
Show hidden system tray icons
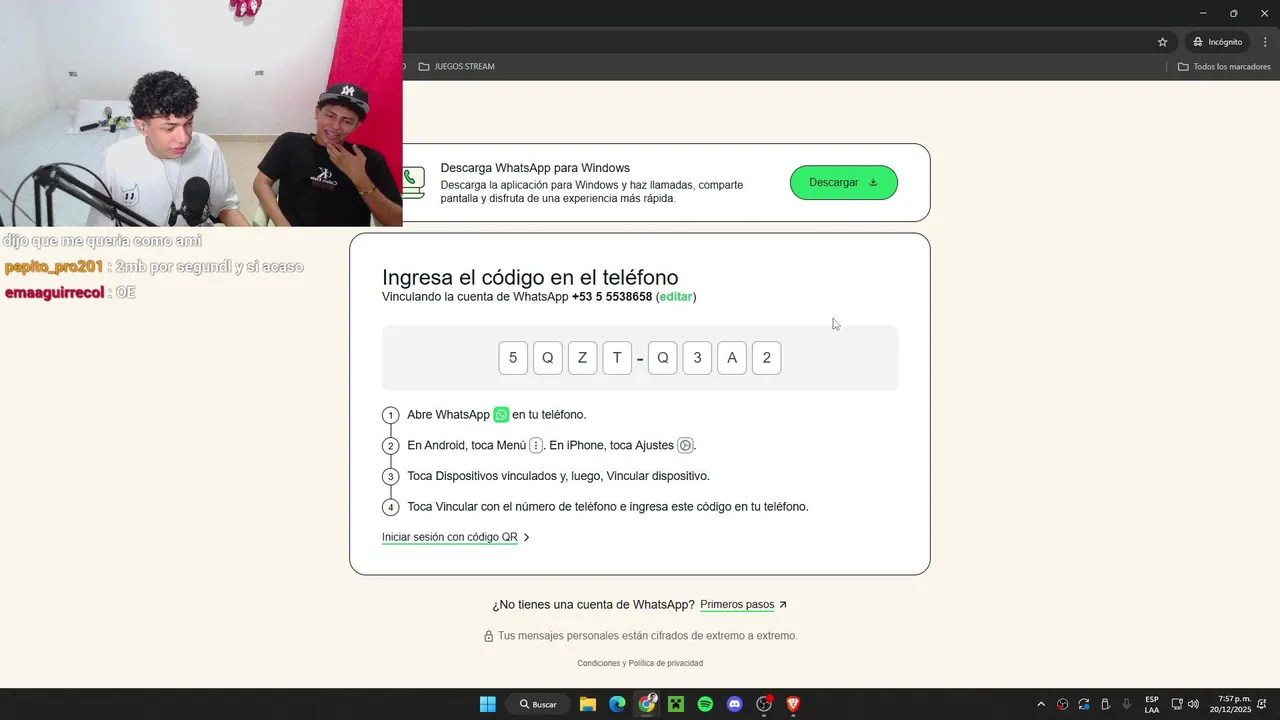(x=1041, y=704)
